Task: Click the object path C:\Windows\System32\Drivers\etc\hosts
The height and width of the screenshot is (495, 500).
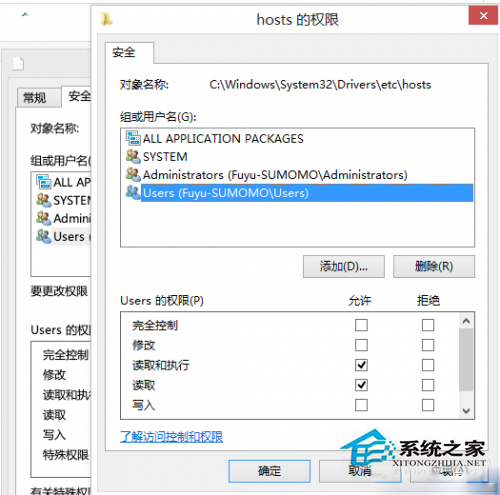Action: [320, 85]
